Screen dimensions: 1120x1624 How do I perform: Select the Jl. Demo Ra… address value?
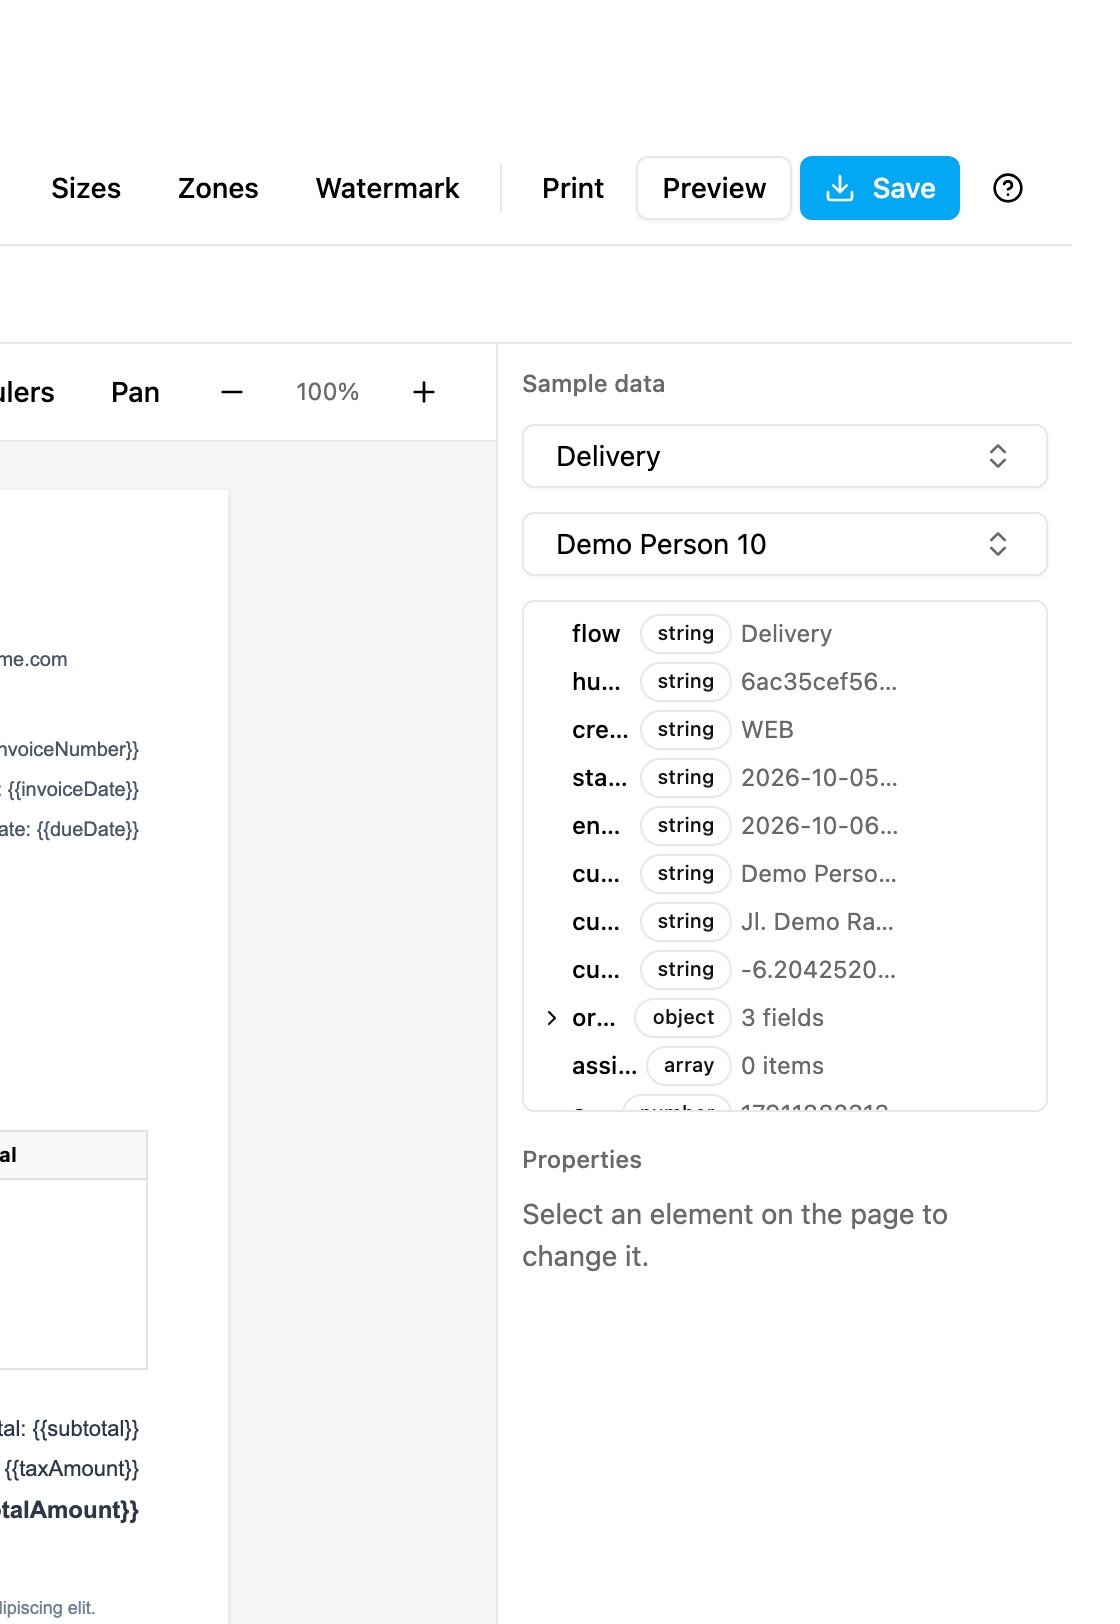(x=817, y=922)
